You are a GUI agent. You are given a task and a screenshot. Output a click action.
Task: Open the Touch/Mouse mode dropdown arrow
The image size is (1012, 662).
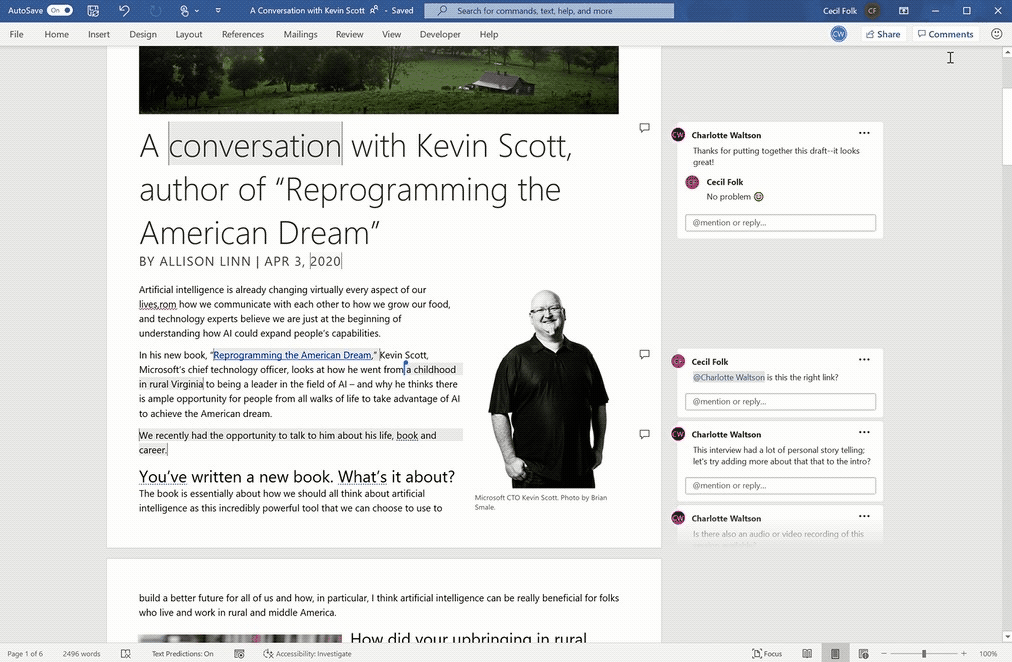197,11
